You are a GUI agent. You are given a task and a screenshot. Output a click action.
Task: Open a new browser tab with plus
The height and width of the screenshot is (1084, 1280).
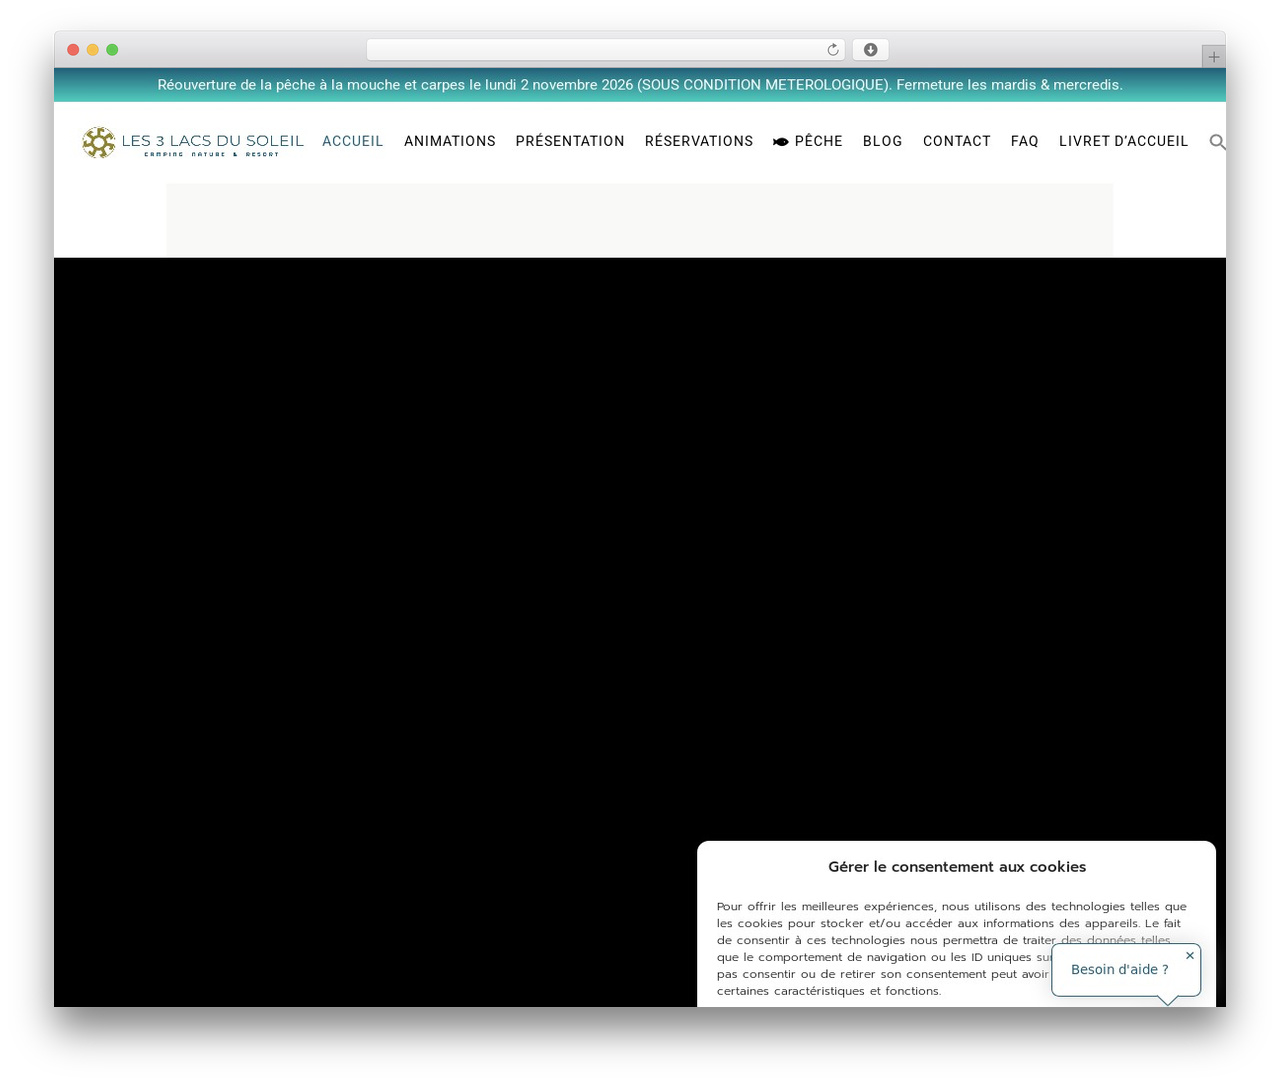1213,57
